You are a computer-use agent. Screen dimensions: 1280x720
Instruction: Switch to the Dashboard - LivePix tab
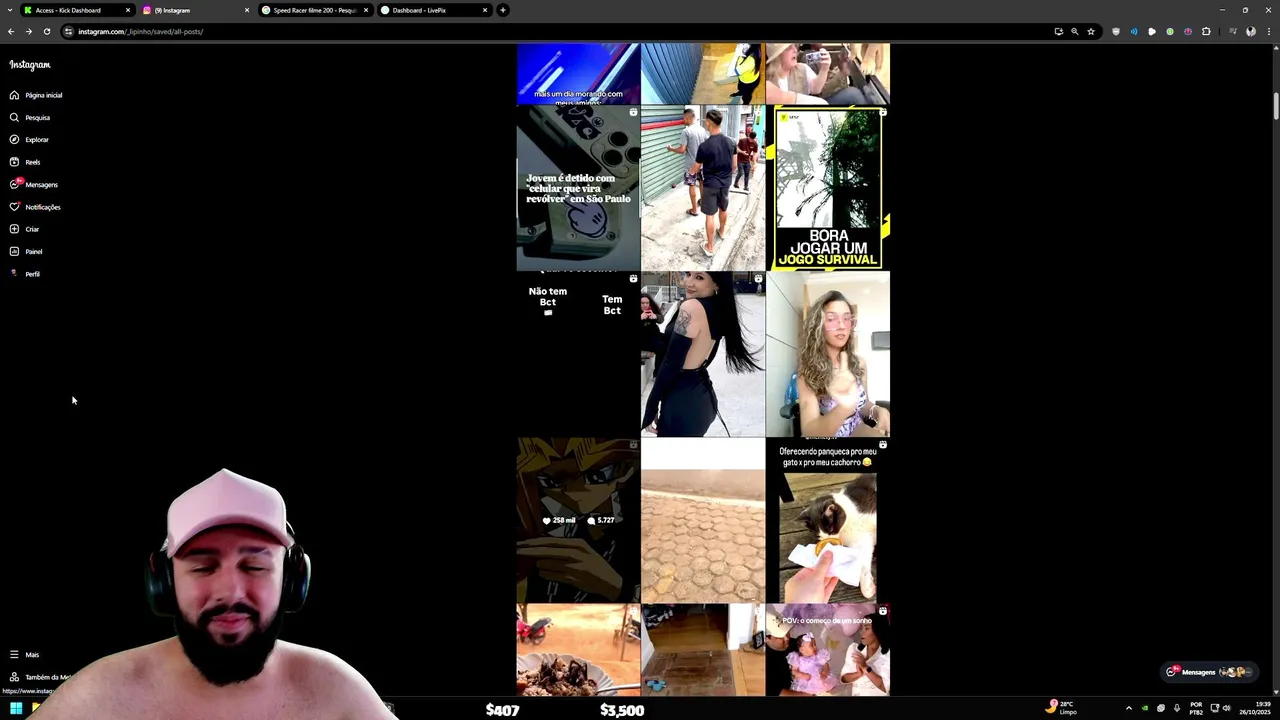433,10
